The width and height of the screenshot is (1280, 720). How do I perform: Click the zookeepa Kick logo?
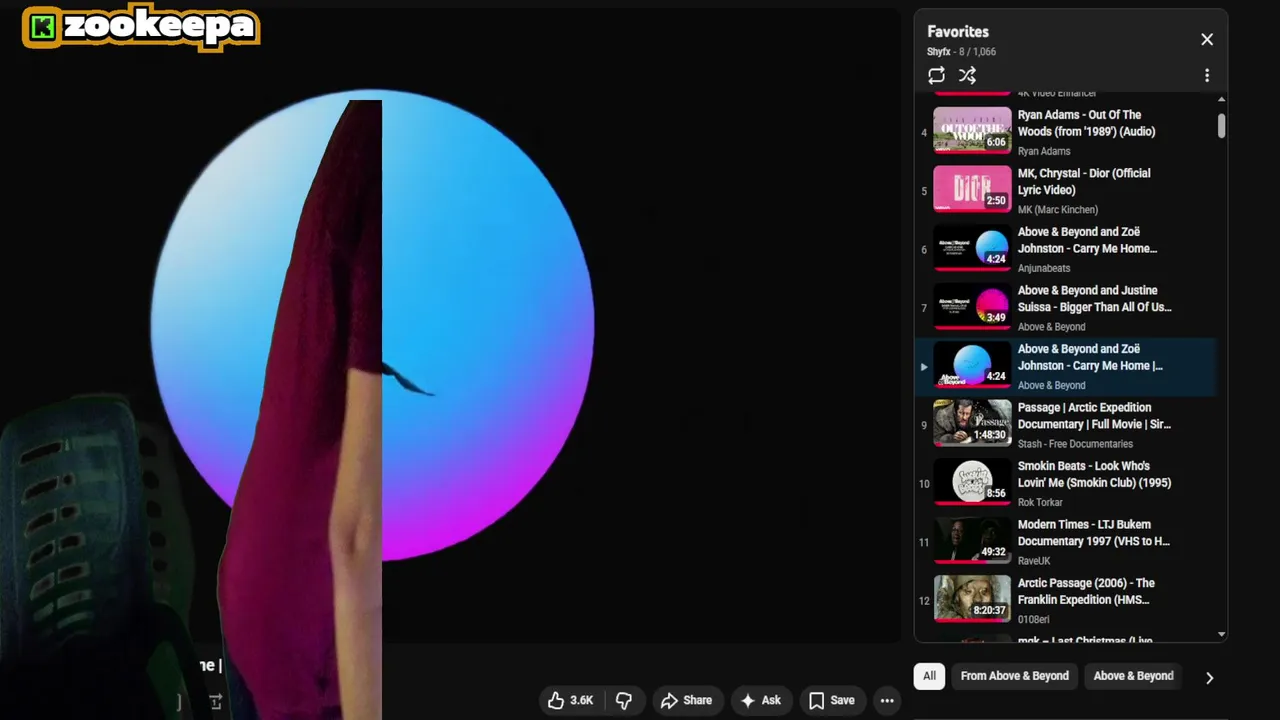tap(141, 27)
